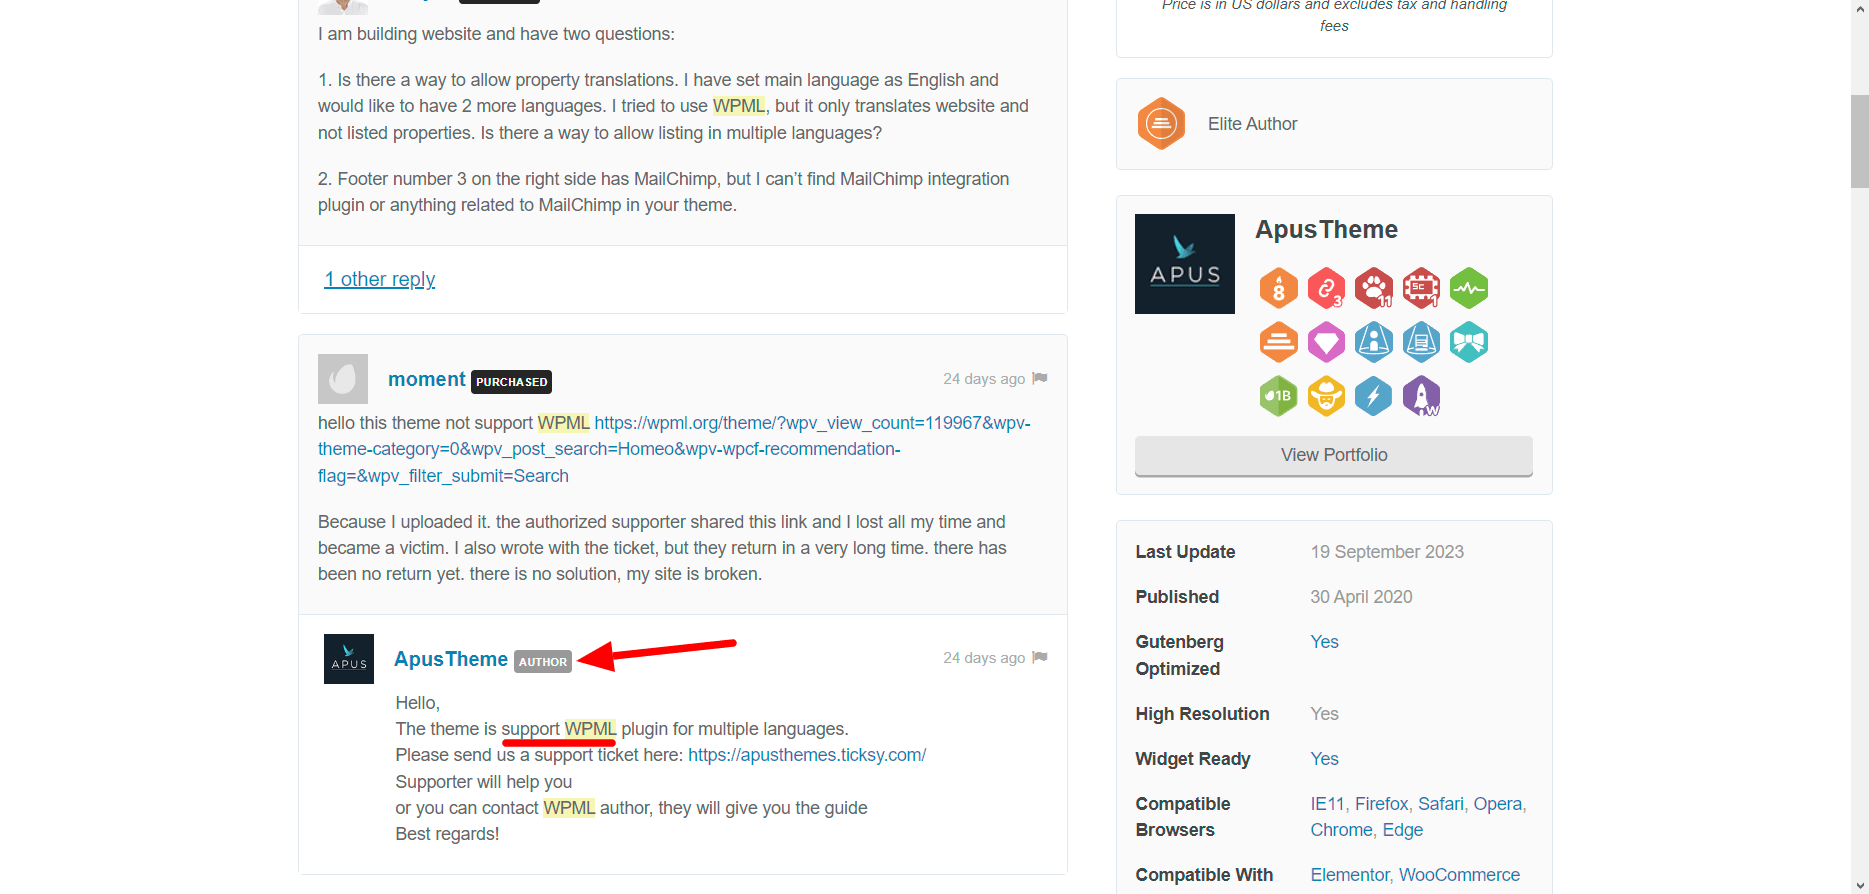1869x894 pixels.
Task: Click the paw print collector badge
Action: 1374,289
